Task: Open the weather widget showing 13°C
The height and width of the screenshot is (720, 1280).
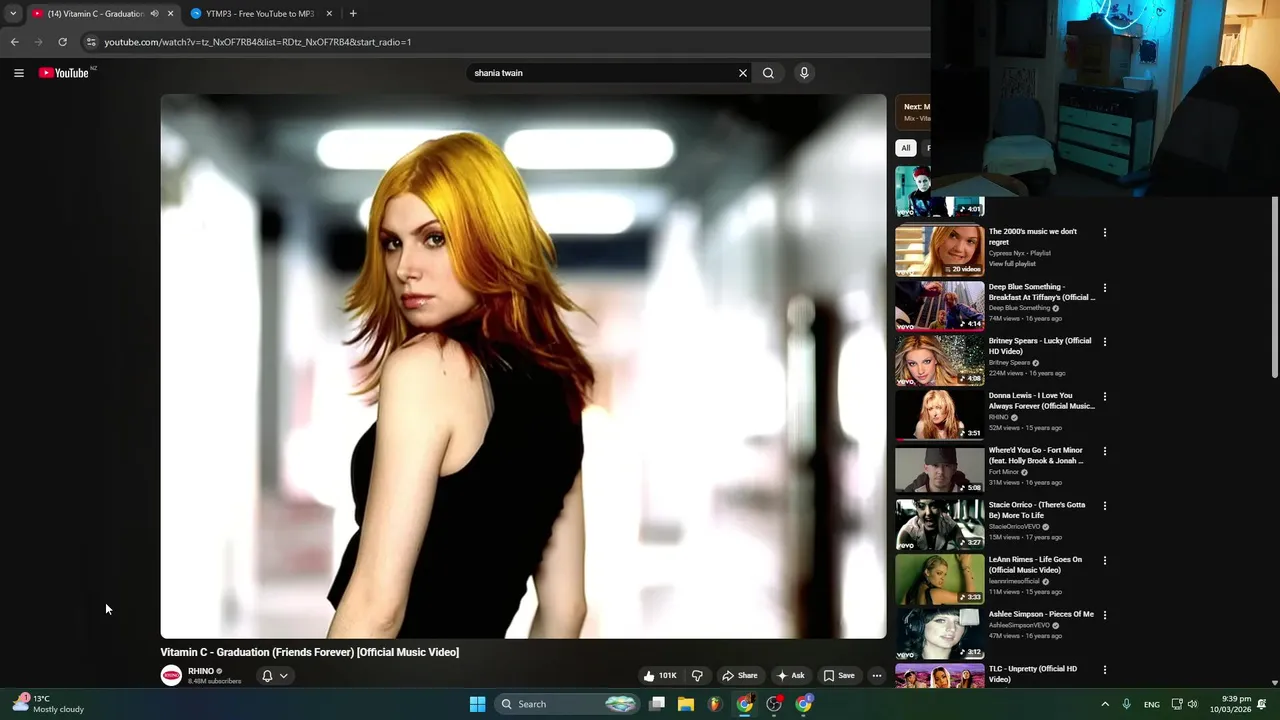Action: (48, 704)
